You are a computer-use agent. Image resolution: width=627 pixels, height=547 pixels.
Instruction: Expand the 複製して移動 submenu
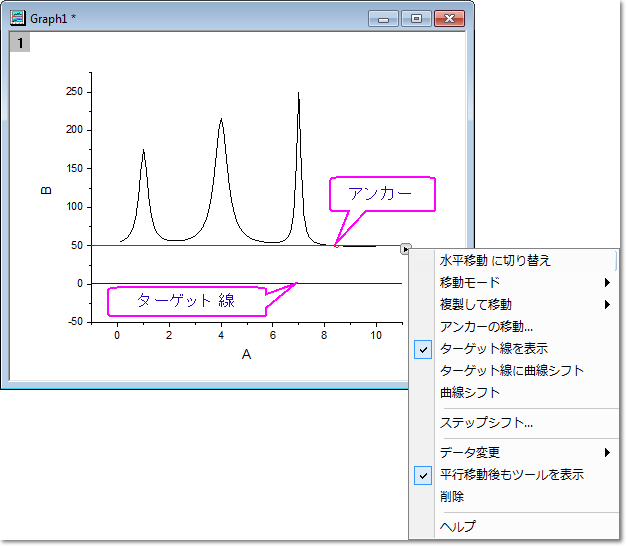[x=516, y=305]
